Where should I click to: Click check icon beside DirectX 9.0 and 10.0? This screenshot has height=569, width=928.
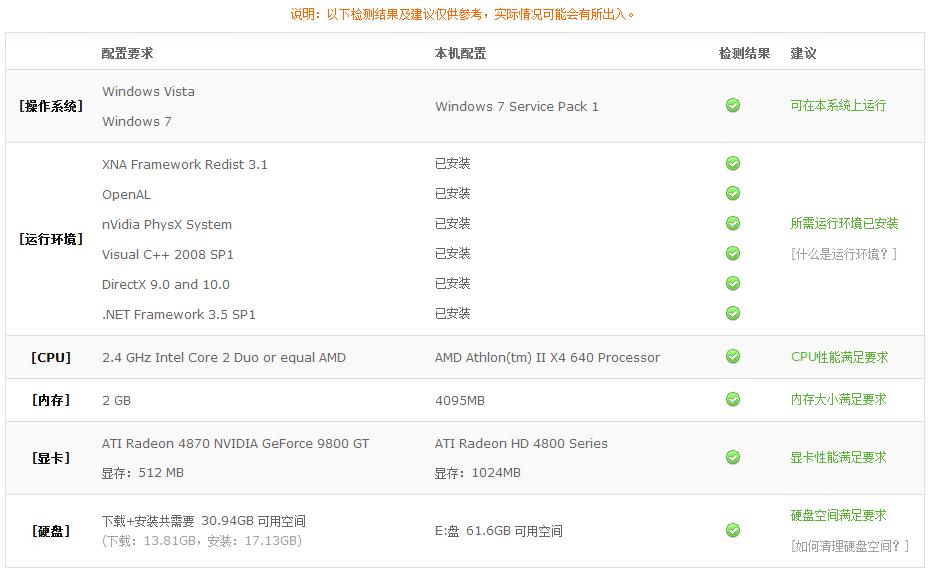[733, 284]
